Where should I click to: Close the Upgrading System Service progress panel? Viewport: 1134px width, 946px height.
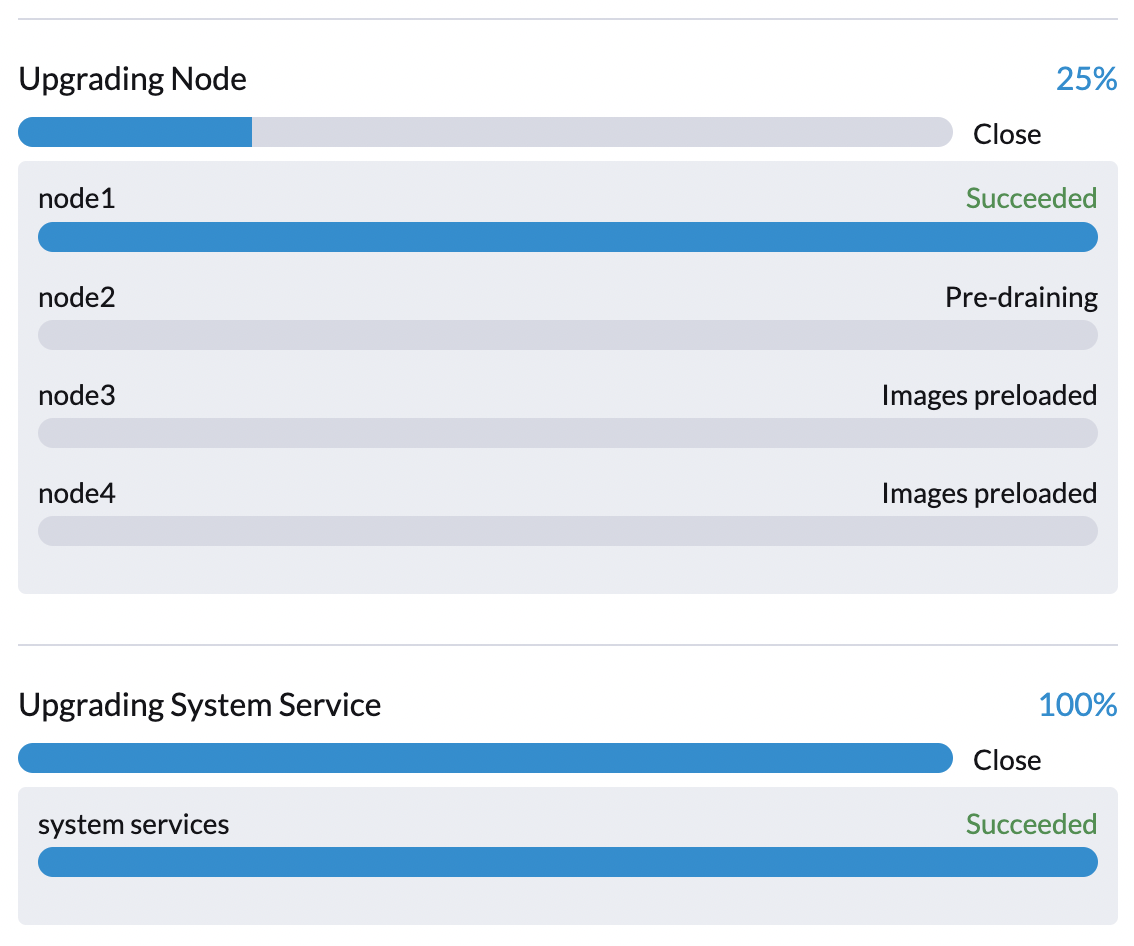1006,760
